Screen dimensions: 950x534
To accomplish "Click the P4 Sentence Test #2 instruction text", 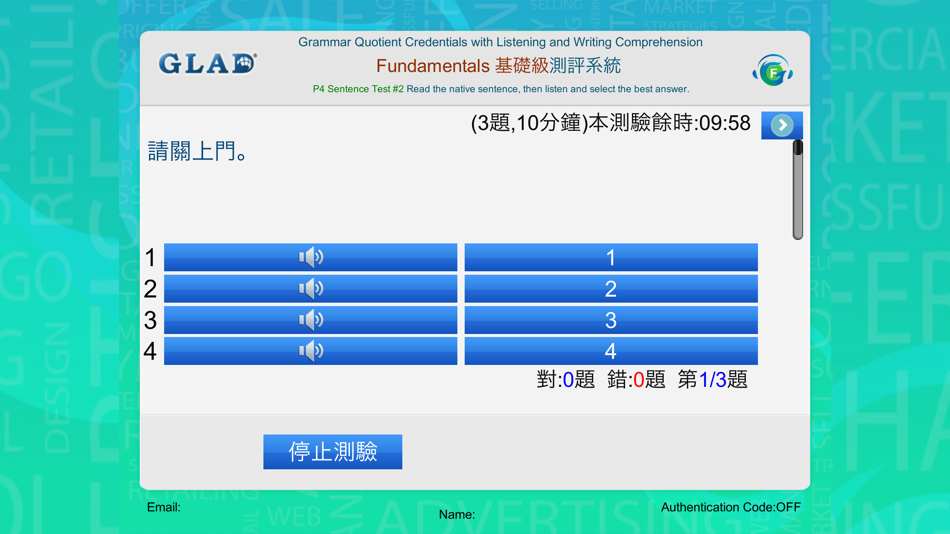I will pos(500,89).
